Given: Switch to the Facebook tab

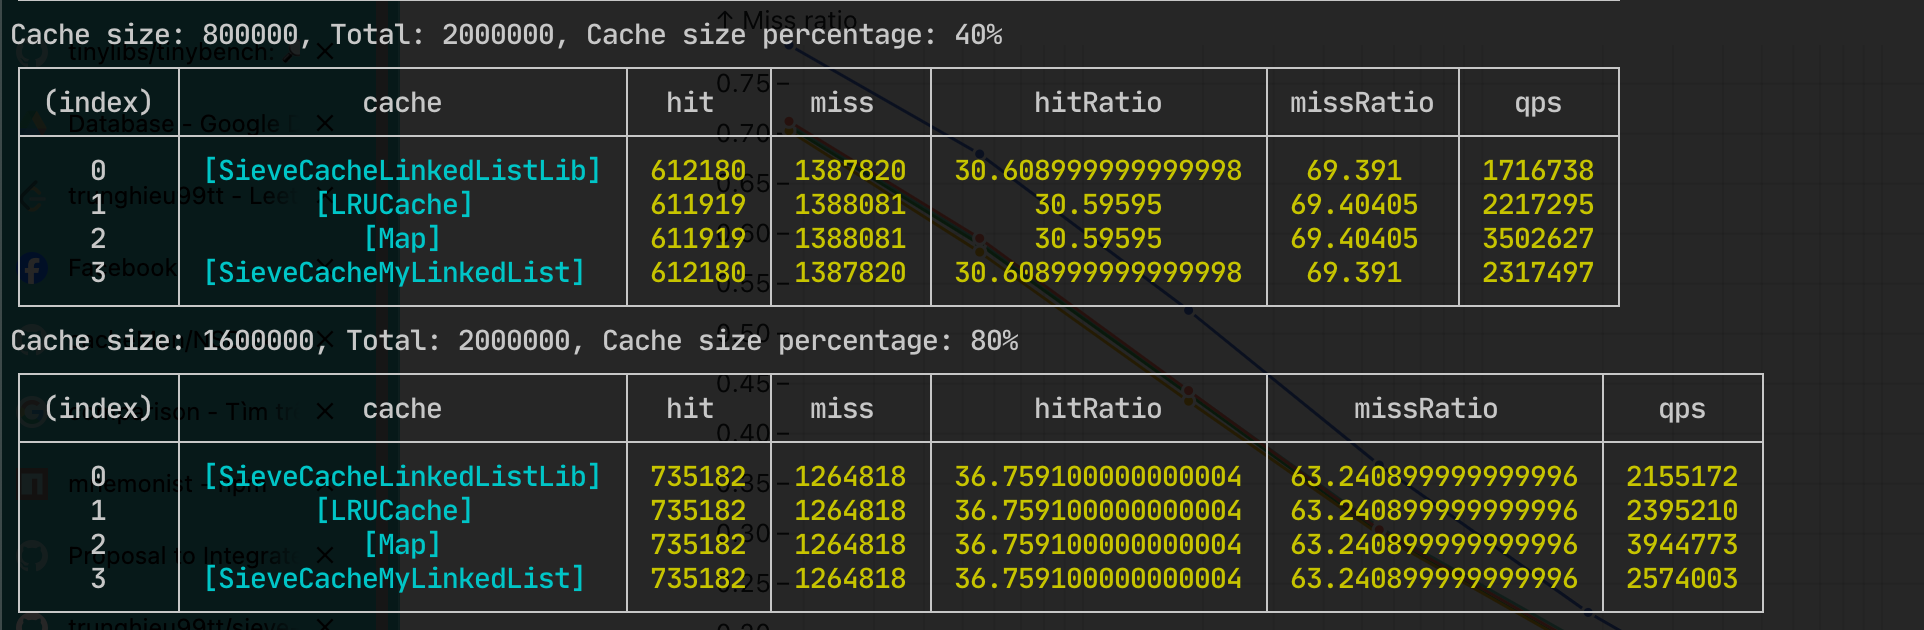Looking at the screenshot, I should pos(122,268).
